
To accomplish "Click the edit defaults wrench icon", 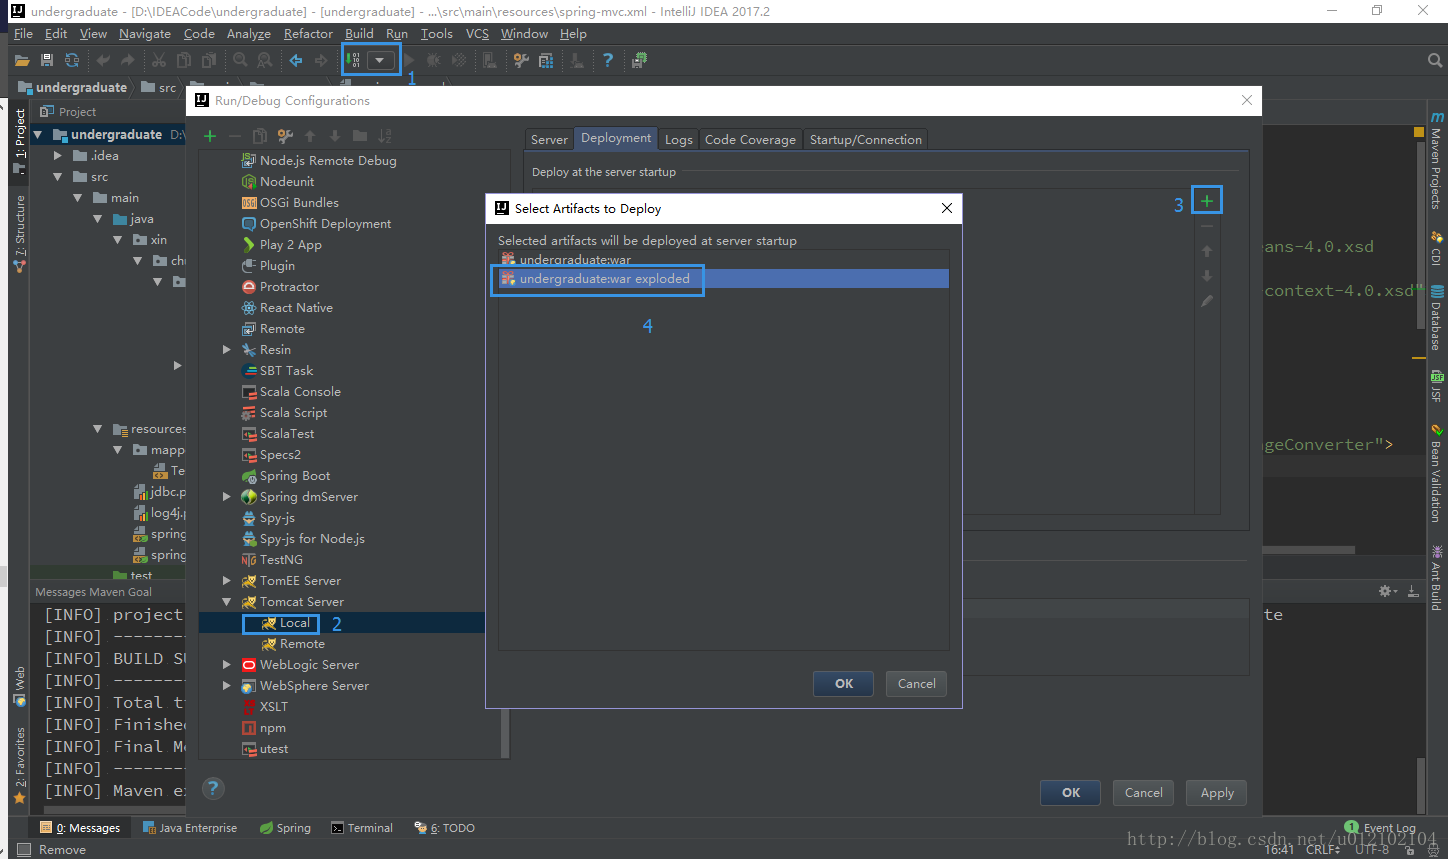I will (285, 136).
